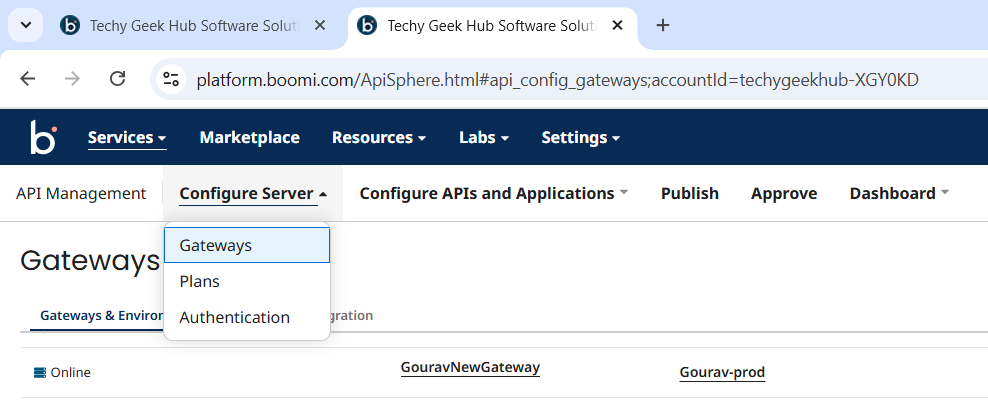
Task: Click the browser back arrow
Action: point(28,79)
